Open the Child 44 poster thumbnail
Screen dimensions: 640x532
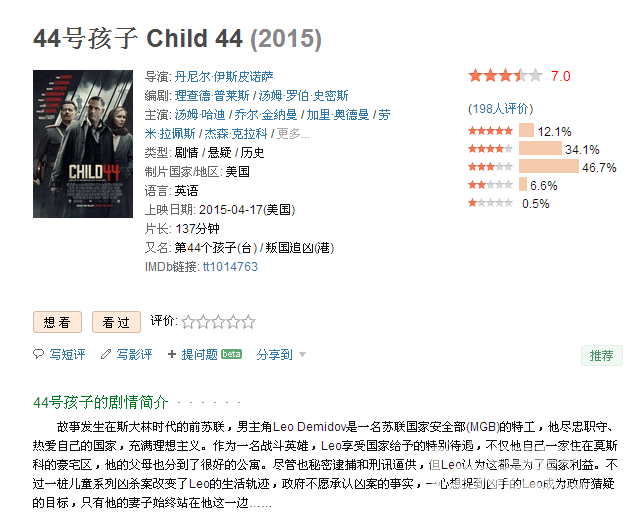tap(83, 144)
